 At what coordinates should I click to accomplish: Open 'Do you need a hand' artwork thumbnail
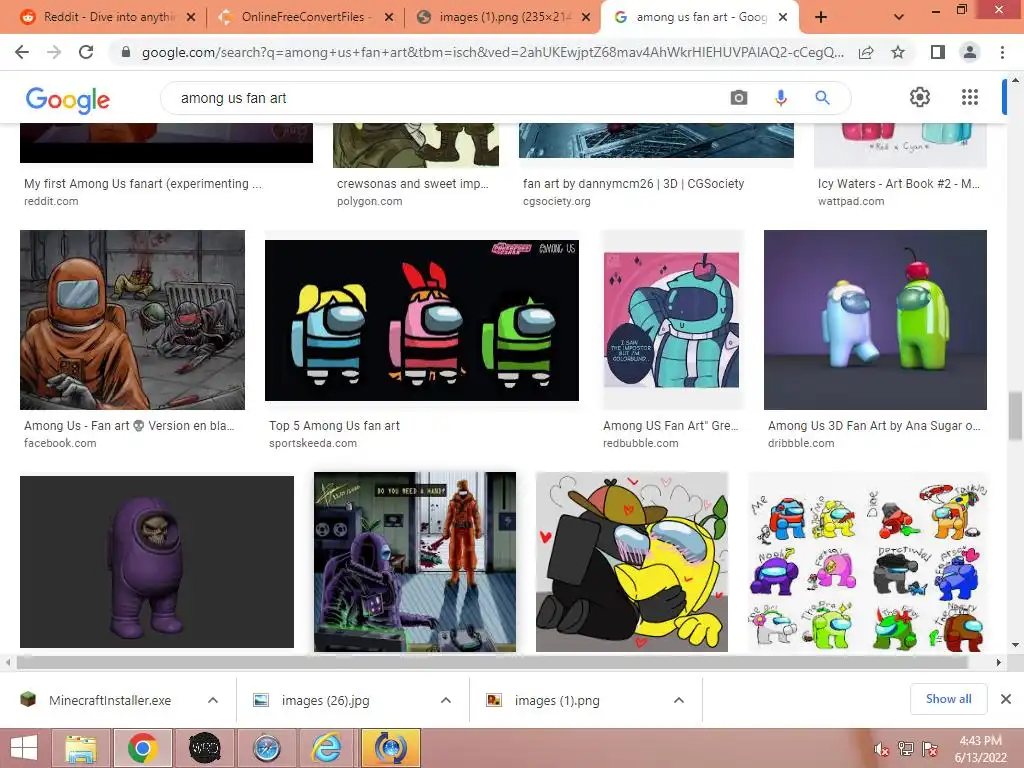click(x=415, y=562)
